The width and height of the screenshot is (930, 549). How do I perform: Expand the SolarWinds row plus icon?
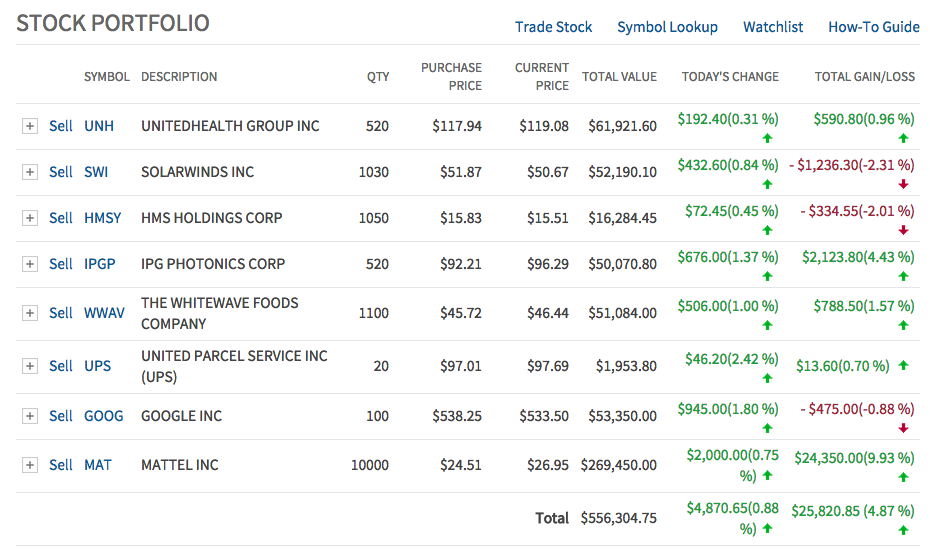[x=30, y=172]
